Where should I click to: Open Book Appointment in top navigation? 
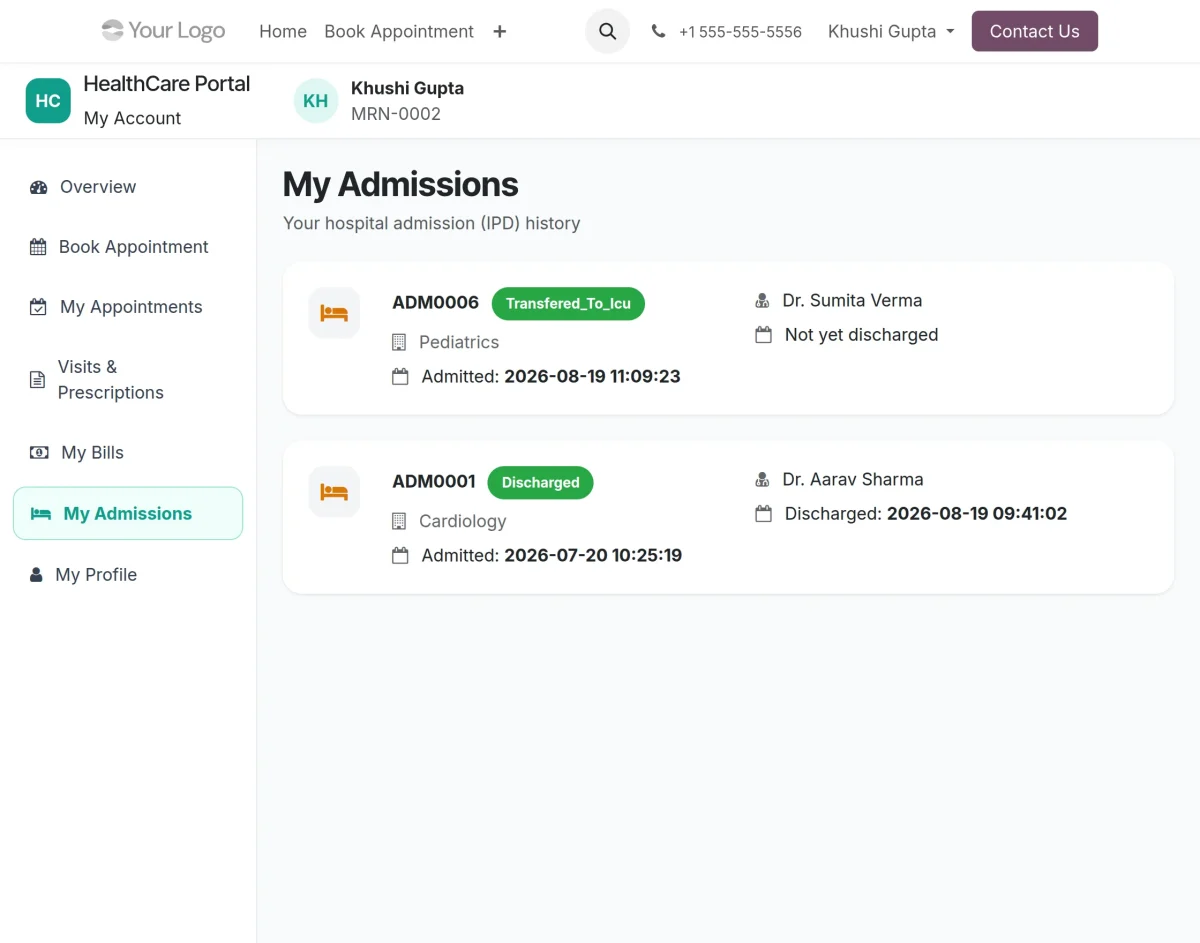coord(399,31)
